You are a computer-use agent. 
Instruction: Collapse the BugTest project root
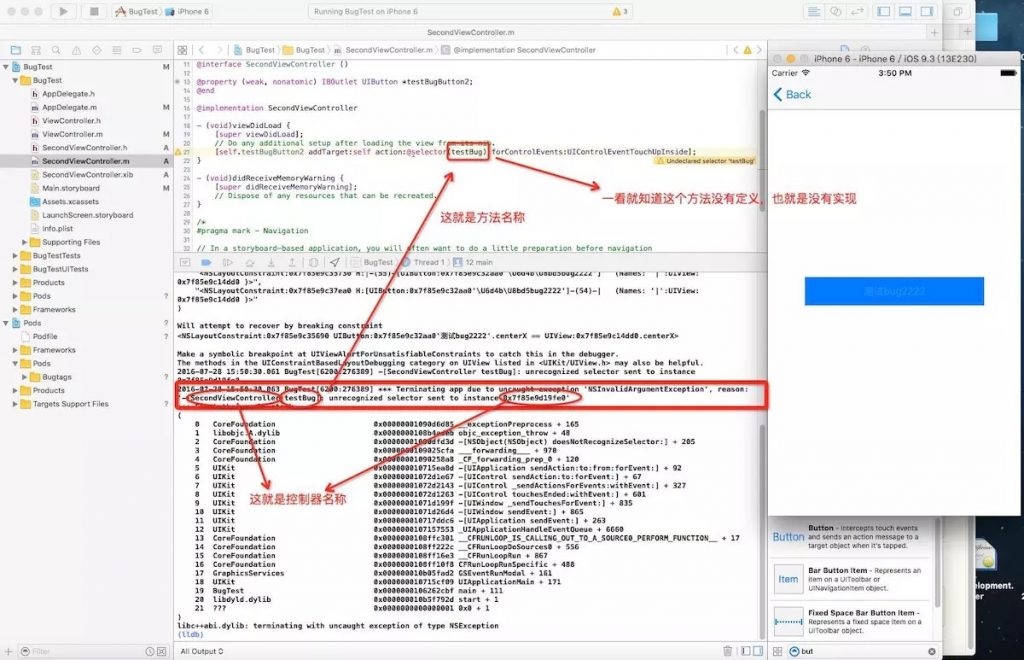[6, 67]
